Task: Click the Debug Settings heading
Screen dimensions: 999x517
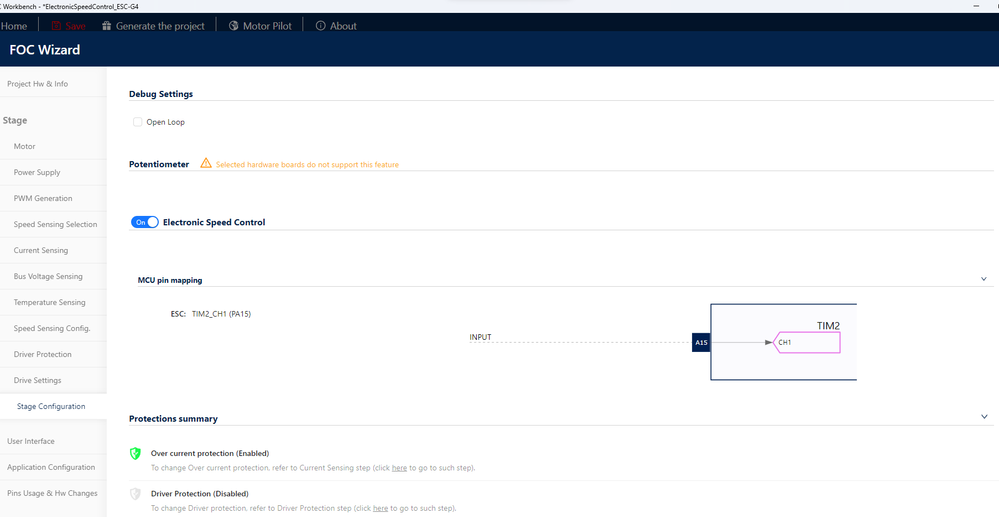Action: point(161,94)
